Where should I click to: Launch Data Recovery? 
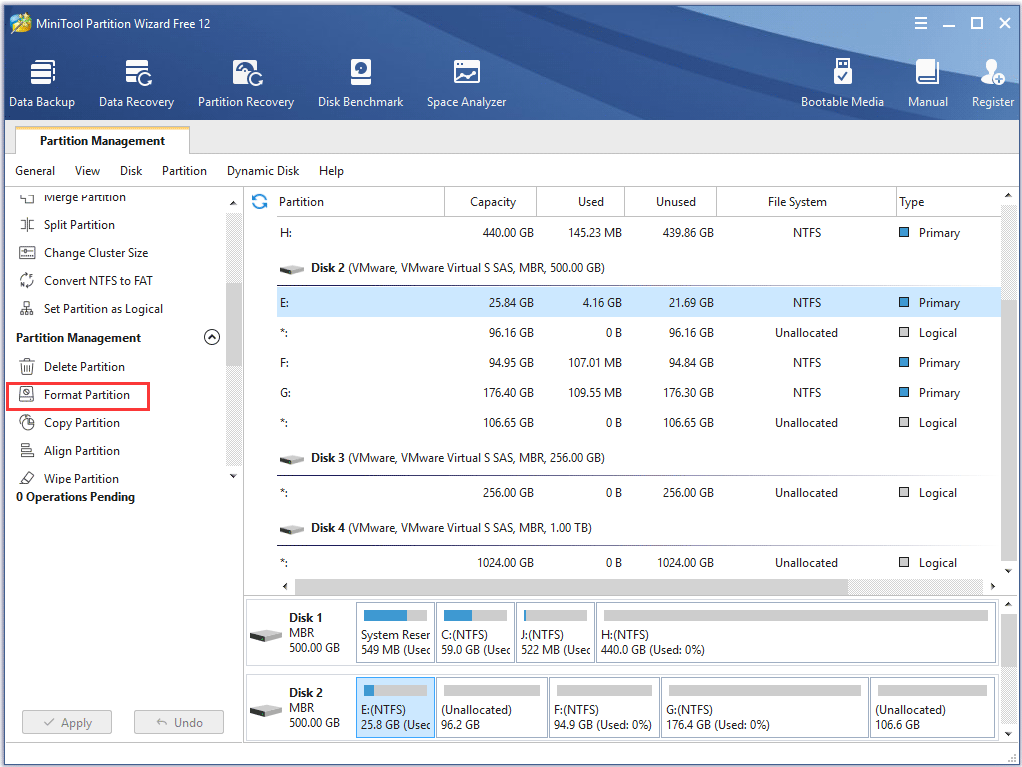tap(136, 80)
